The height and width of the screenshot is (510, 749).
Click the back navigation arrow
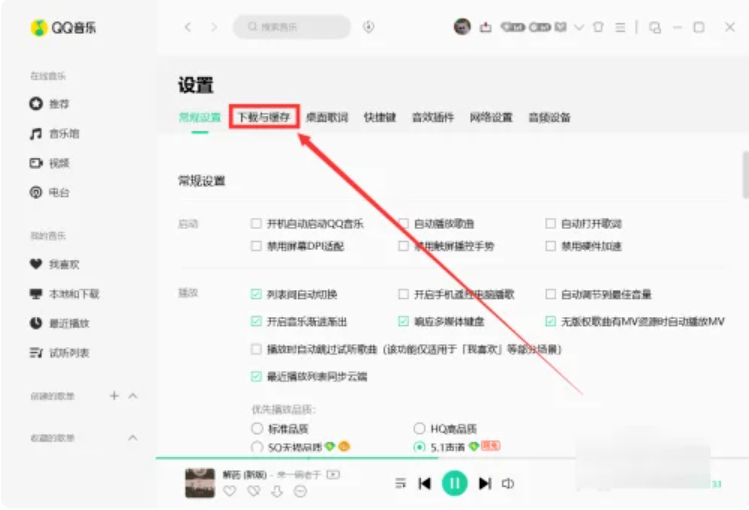click(x=187, y=27)
